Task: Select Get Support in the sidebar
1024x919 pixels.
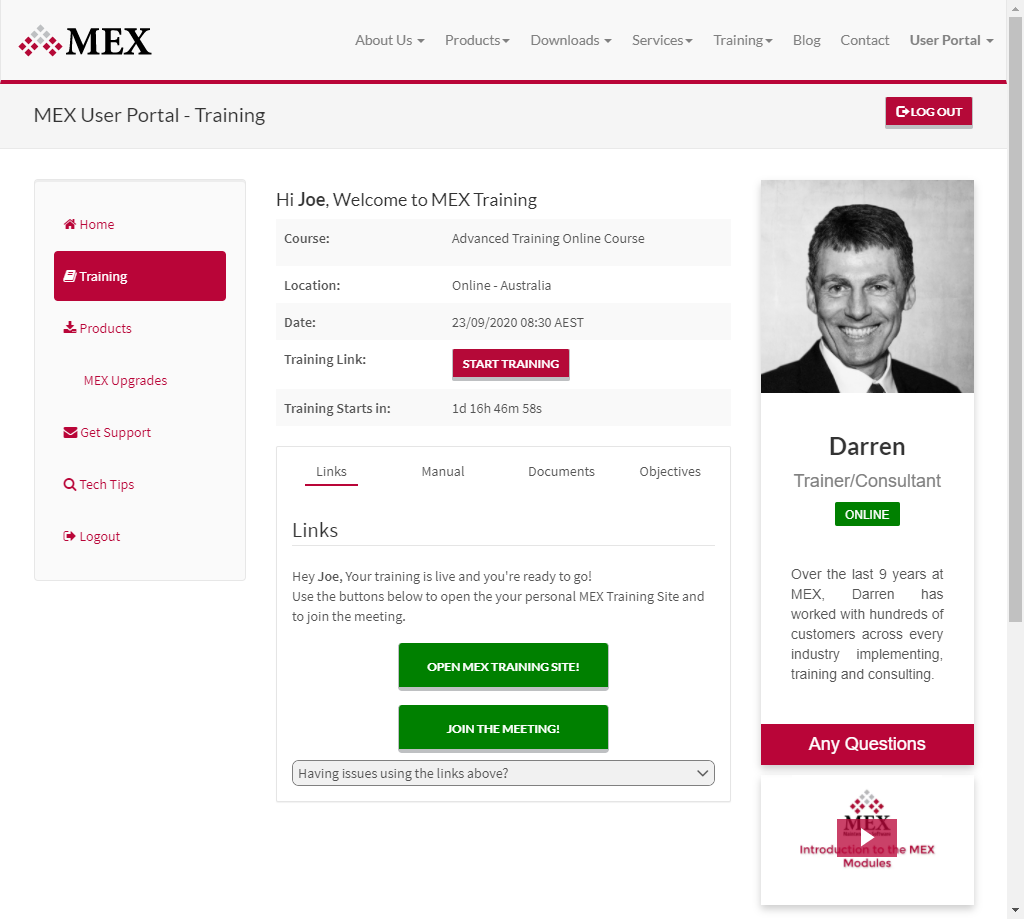Action: (x=116, y=432)
